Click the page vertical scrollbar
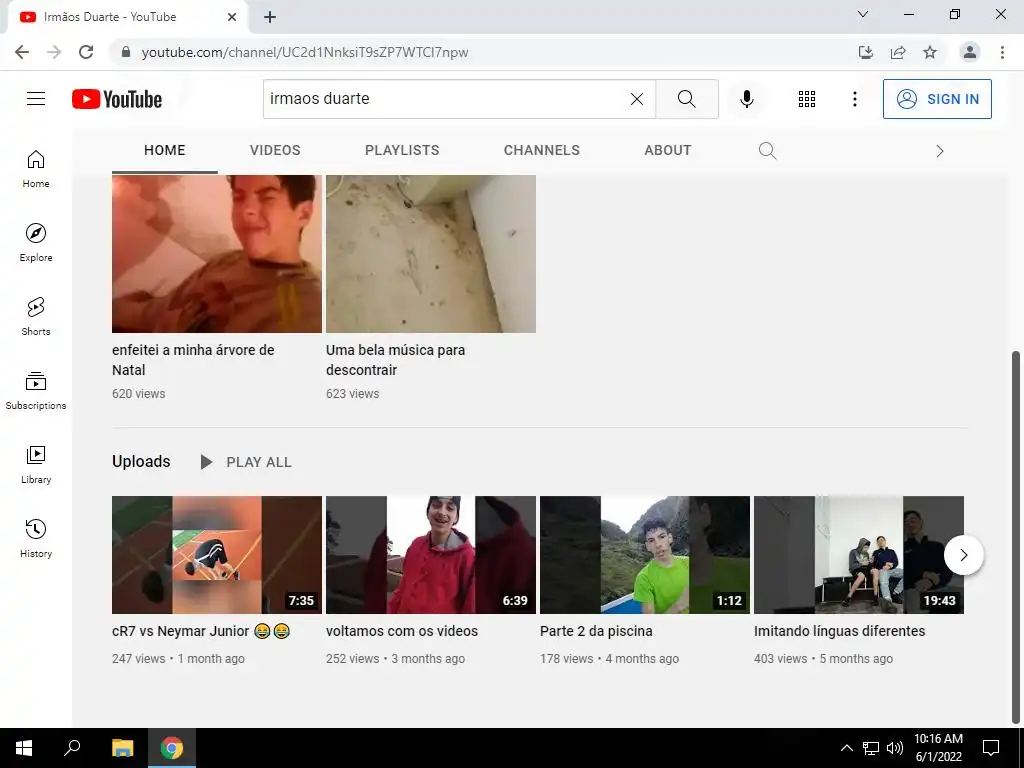 tap(1016, 536)
